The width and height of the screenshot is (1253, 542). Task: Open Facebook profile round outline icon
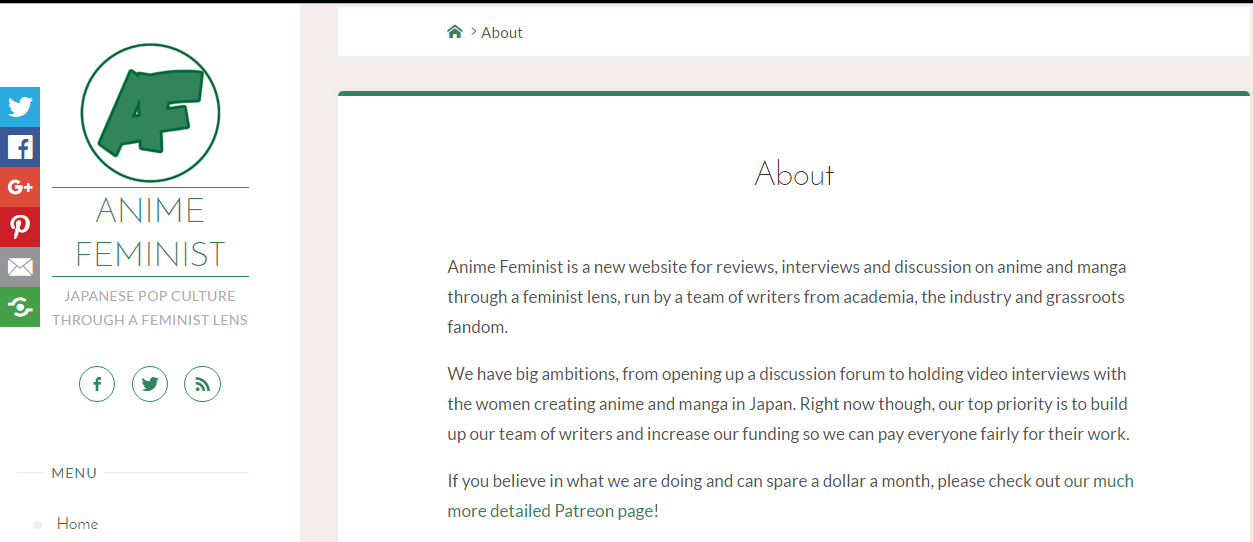point(97,384)
